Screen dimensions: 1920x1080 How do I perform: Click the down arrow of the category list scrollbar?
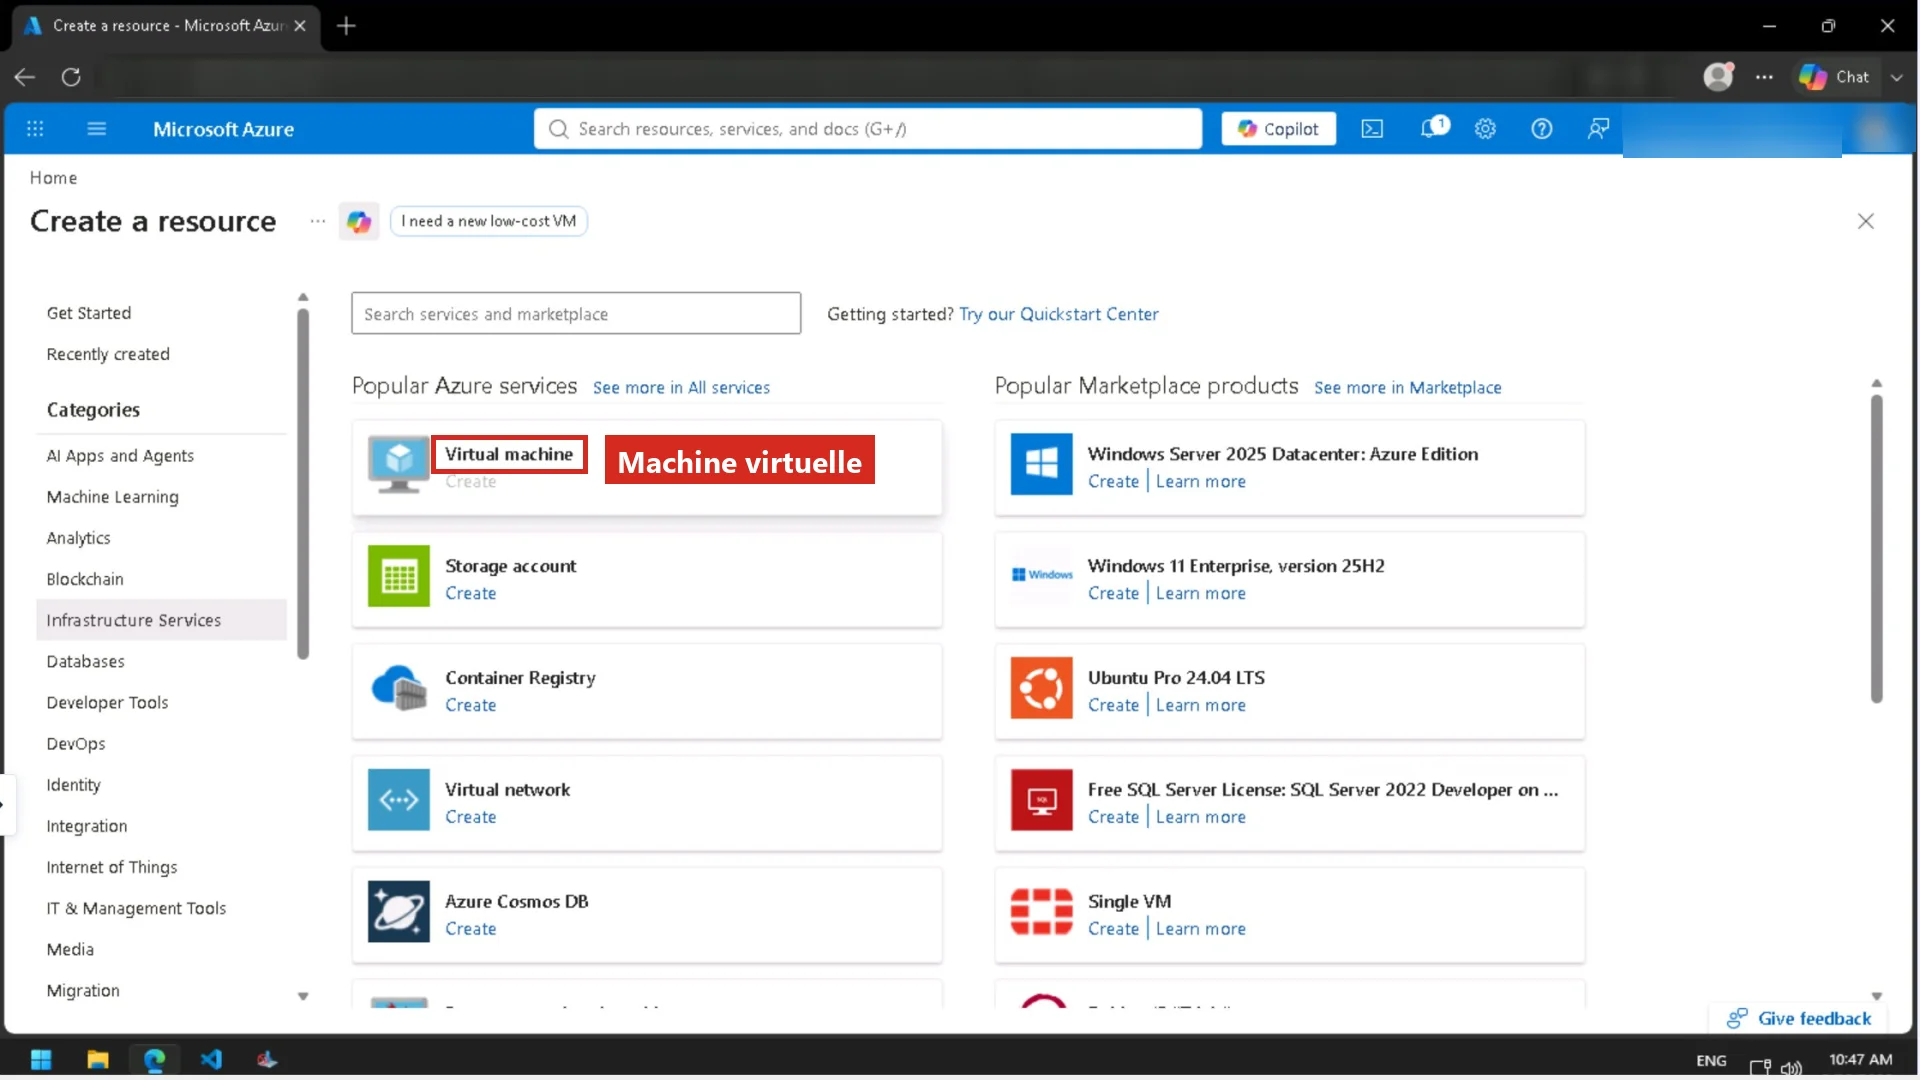click(x=303, y=996)
